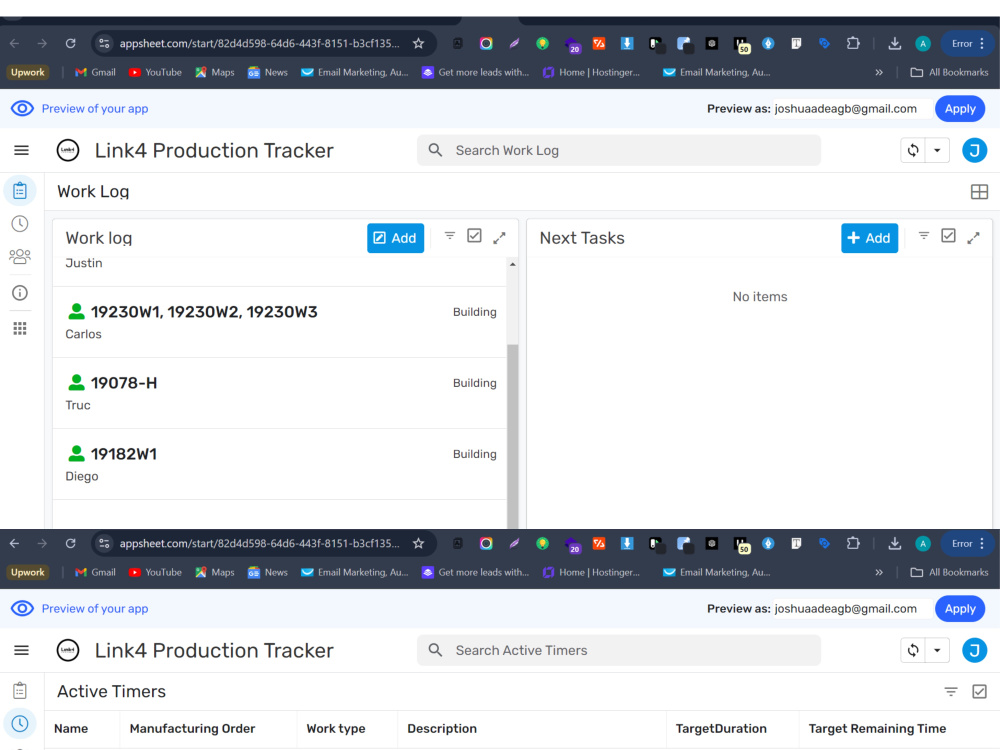
Task: Add a new Work log entry
Action: coord(395,238)
